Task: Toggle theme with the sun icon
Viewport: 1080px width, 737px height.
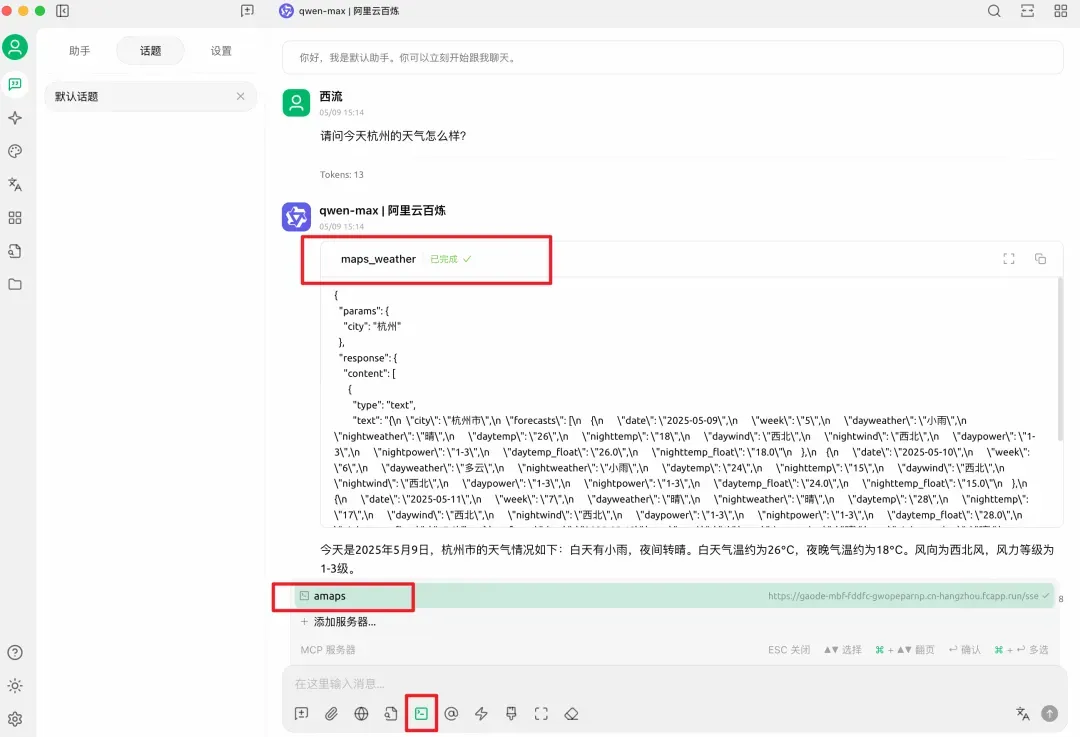Action: (x=14, y=685)
